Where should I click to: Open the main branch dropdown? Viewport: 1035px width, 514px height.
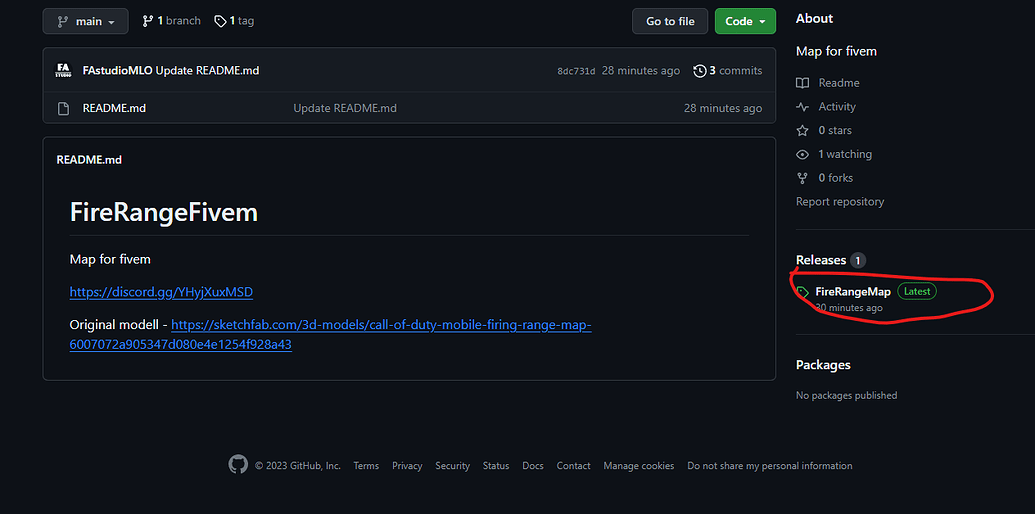pyautogui.click(x=85, y=21)
